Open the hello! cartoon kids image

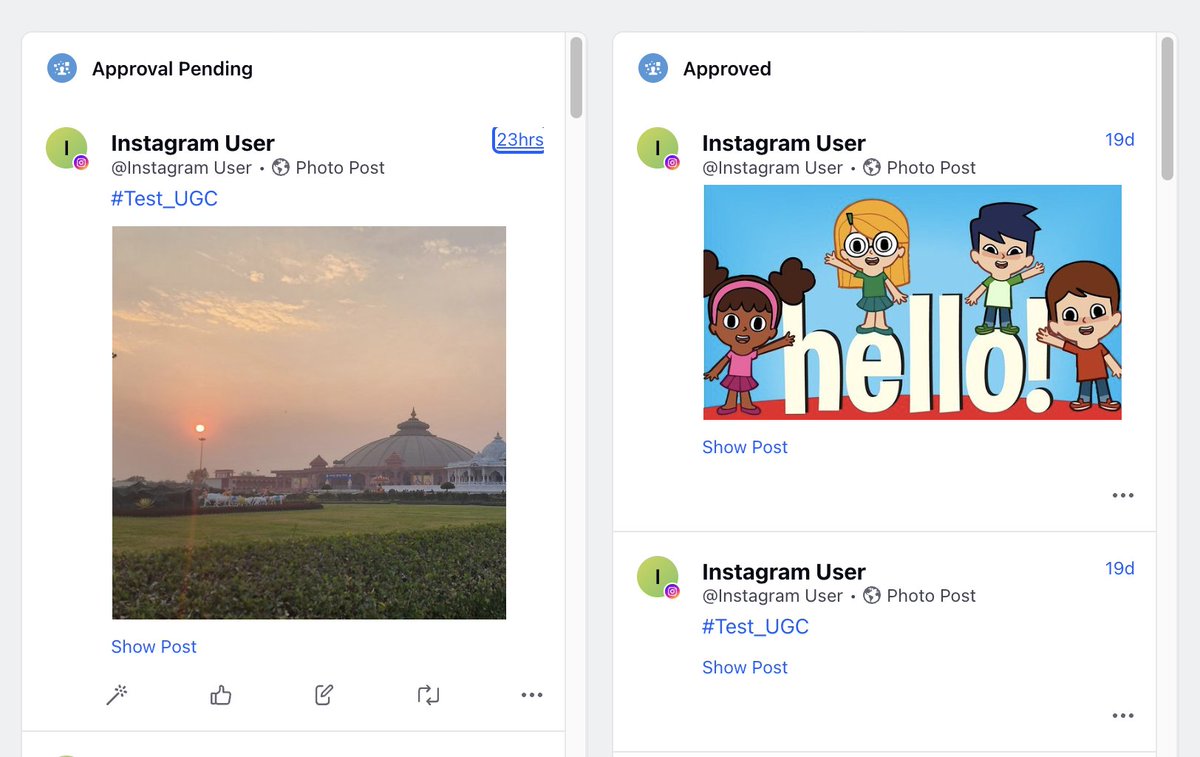coord(912,302)
